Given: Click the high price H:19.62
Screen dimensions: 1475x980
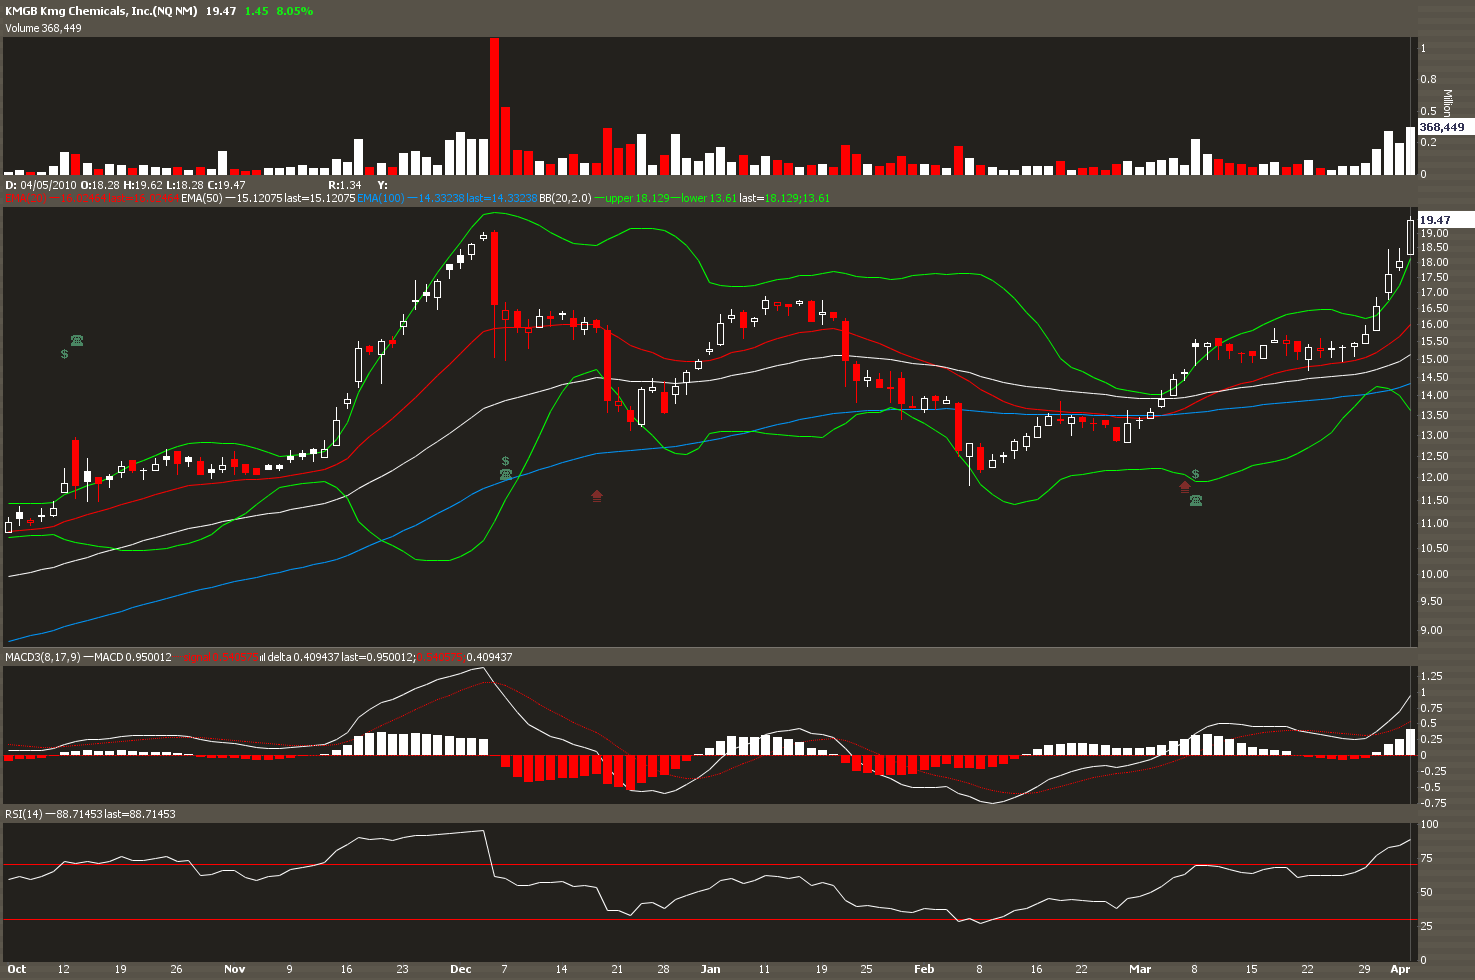Looking at the screenshot, I should click(x=143, y=185).
